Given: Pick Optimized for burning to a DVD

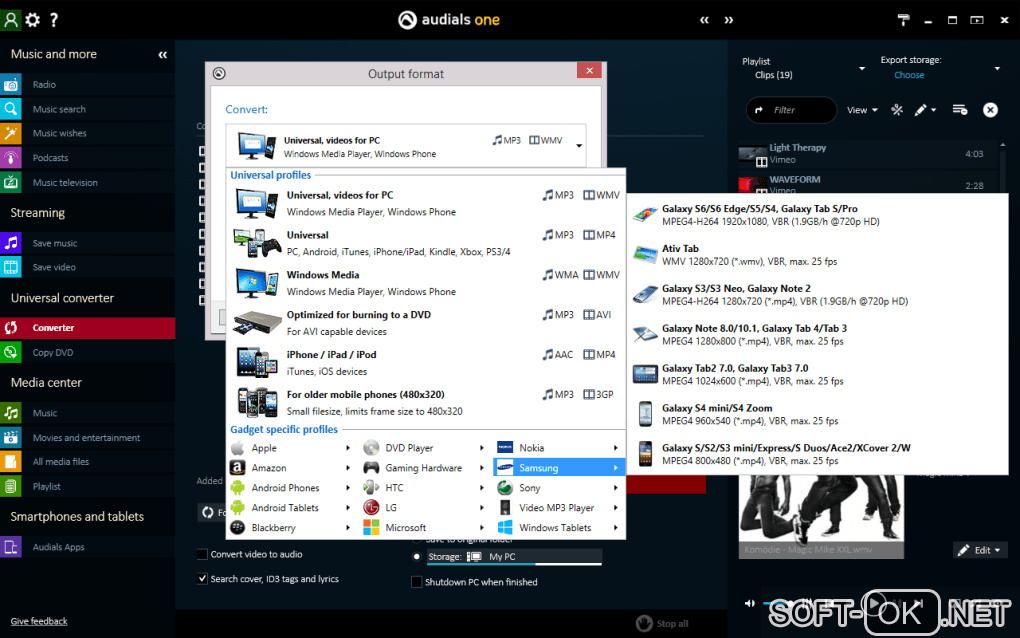Looking at the screenshot, I should click(426, 323).
